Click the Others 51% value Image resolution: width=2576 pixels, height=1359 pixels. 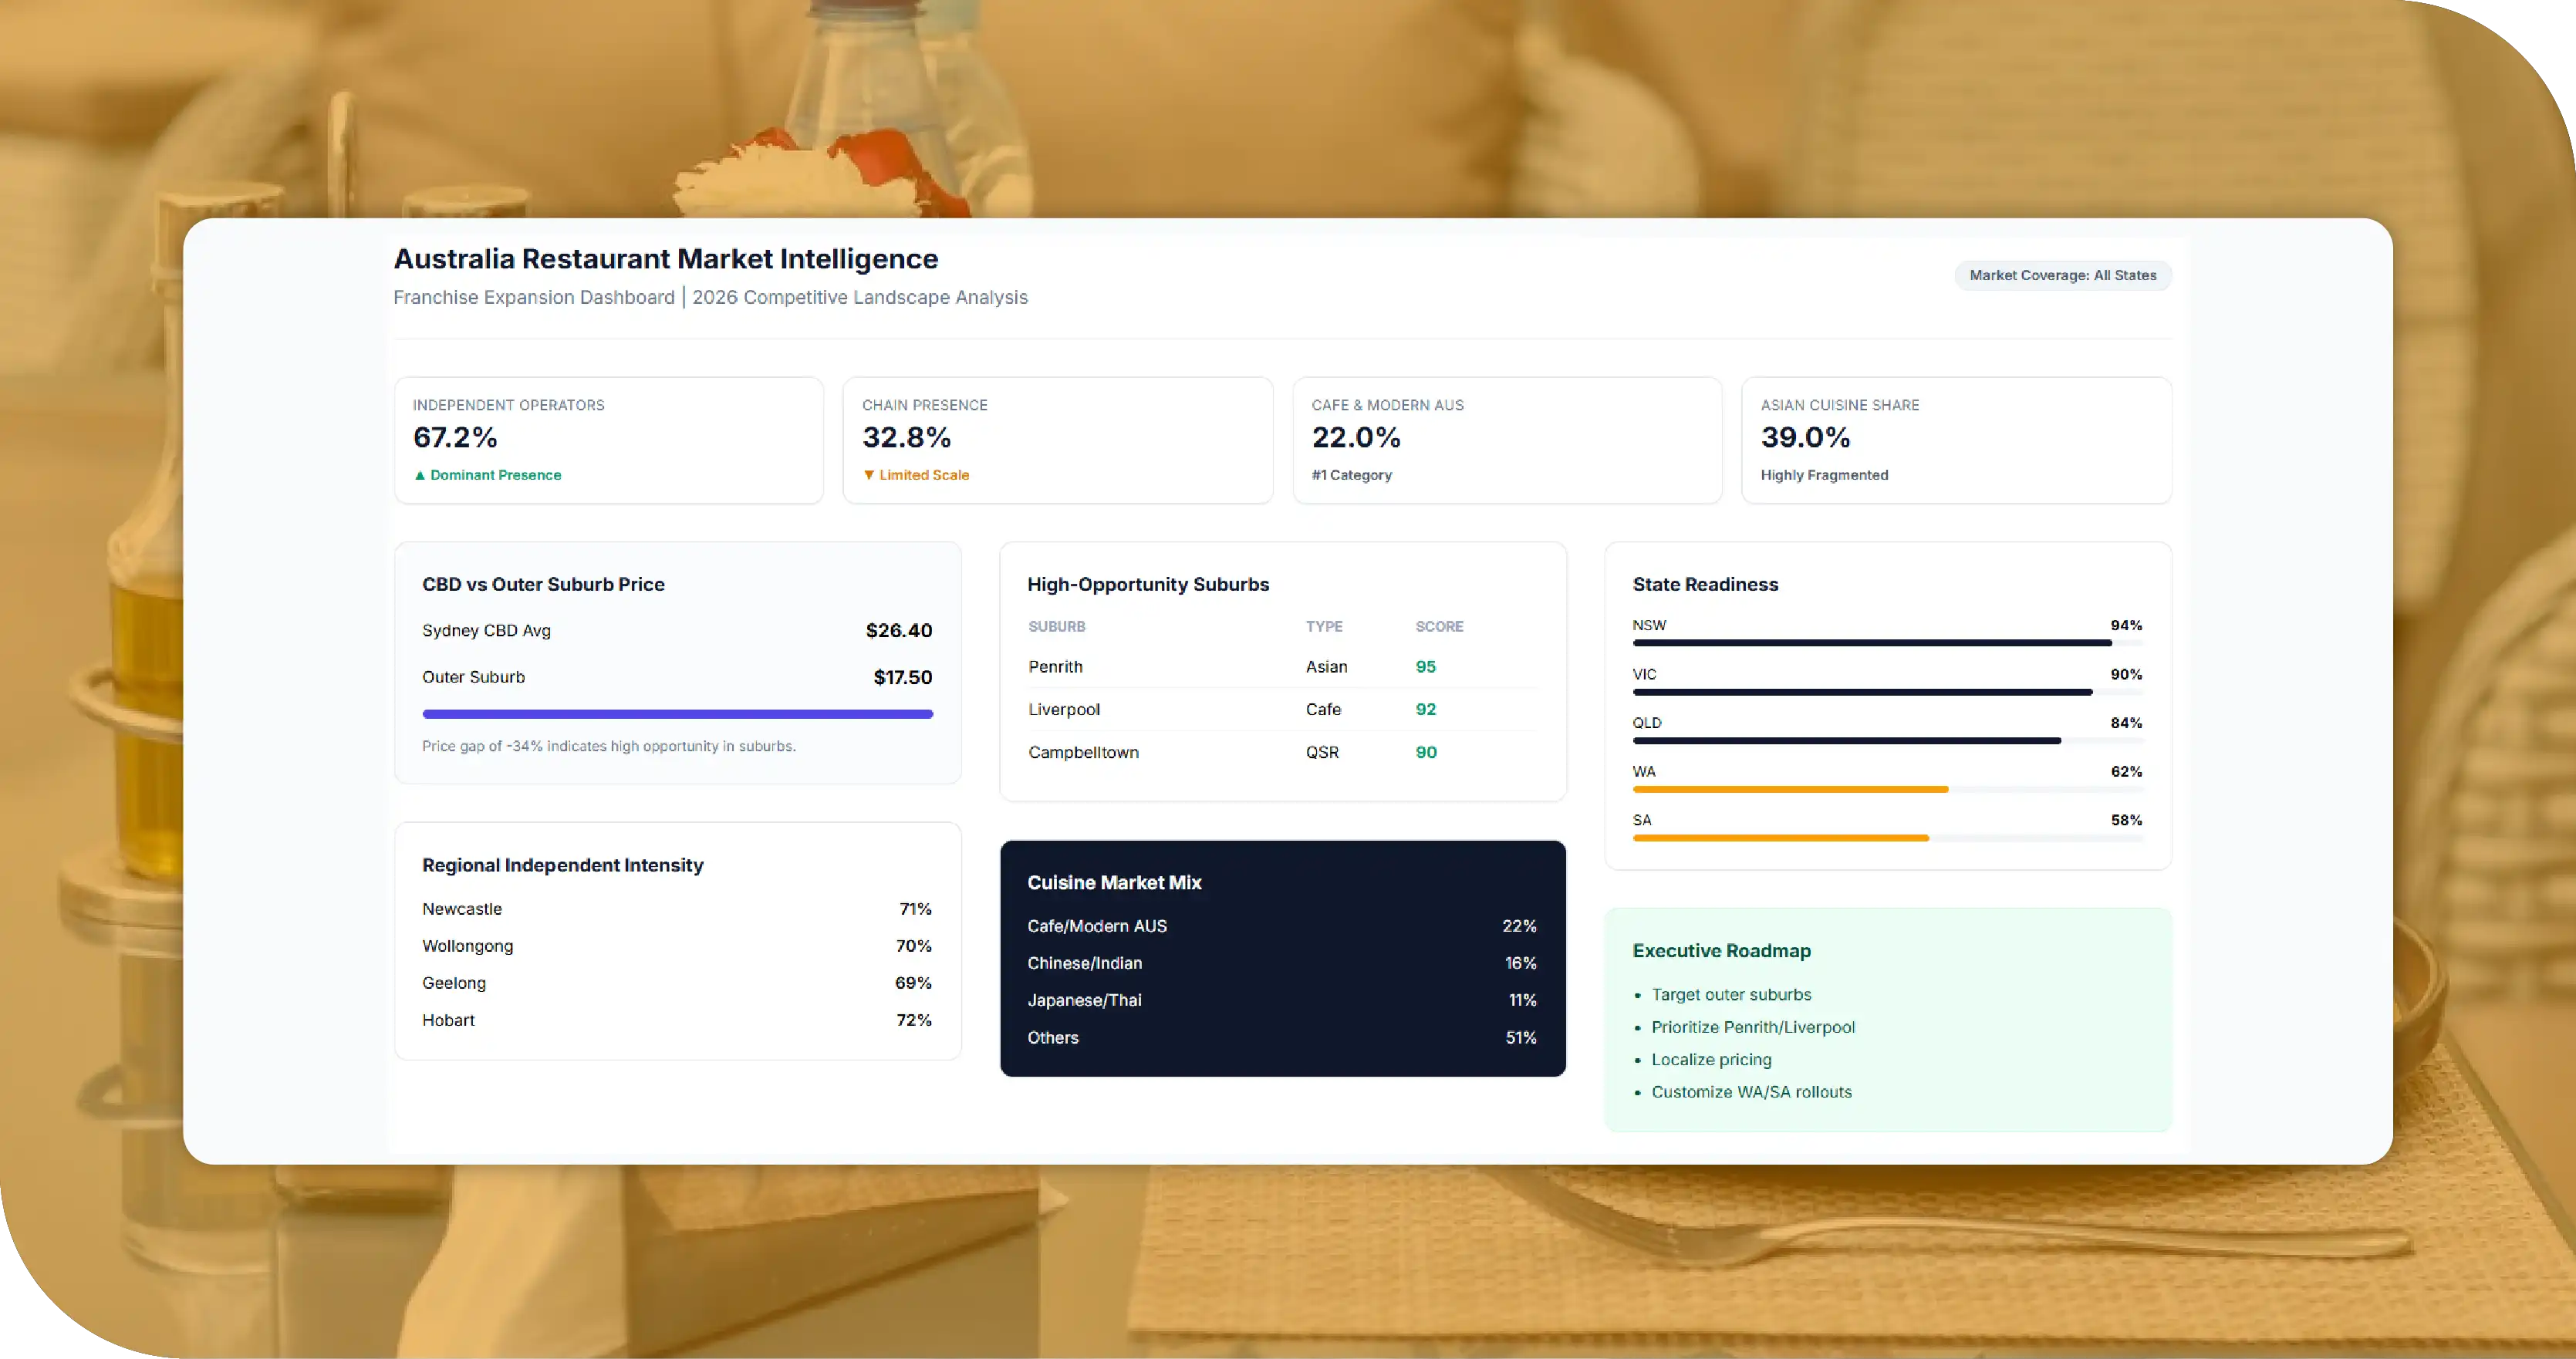coord(1521,1038)
